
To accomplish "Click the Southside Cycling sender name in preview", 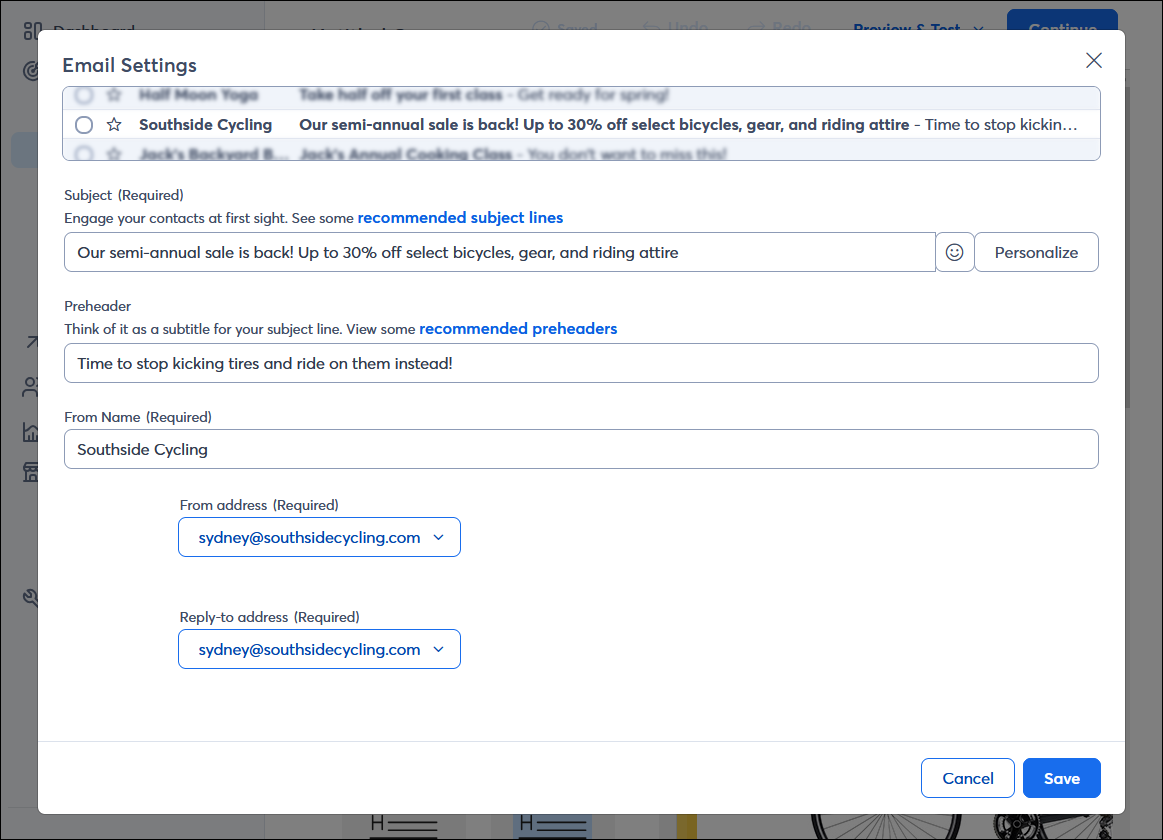I will click(x=205, y=125).
